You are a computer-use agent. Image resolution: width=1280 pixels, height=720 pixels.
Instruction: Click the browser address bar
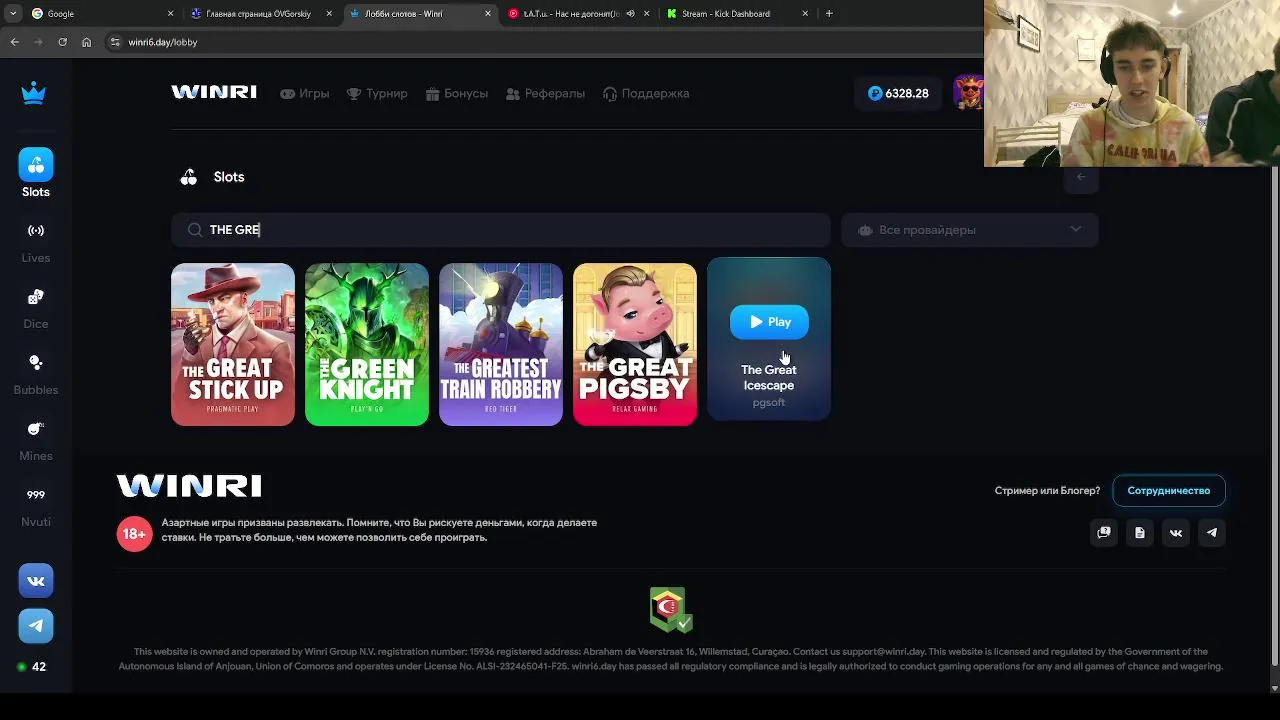540,42
